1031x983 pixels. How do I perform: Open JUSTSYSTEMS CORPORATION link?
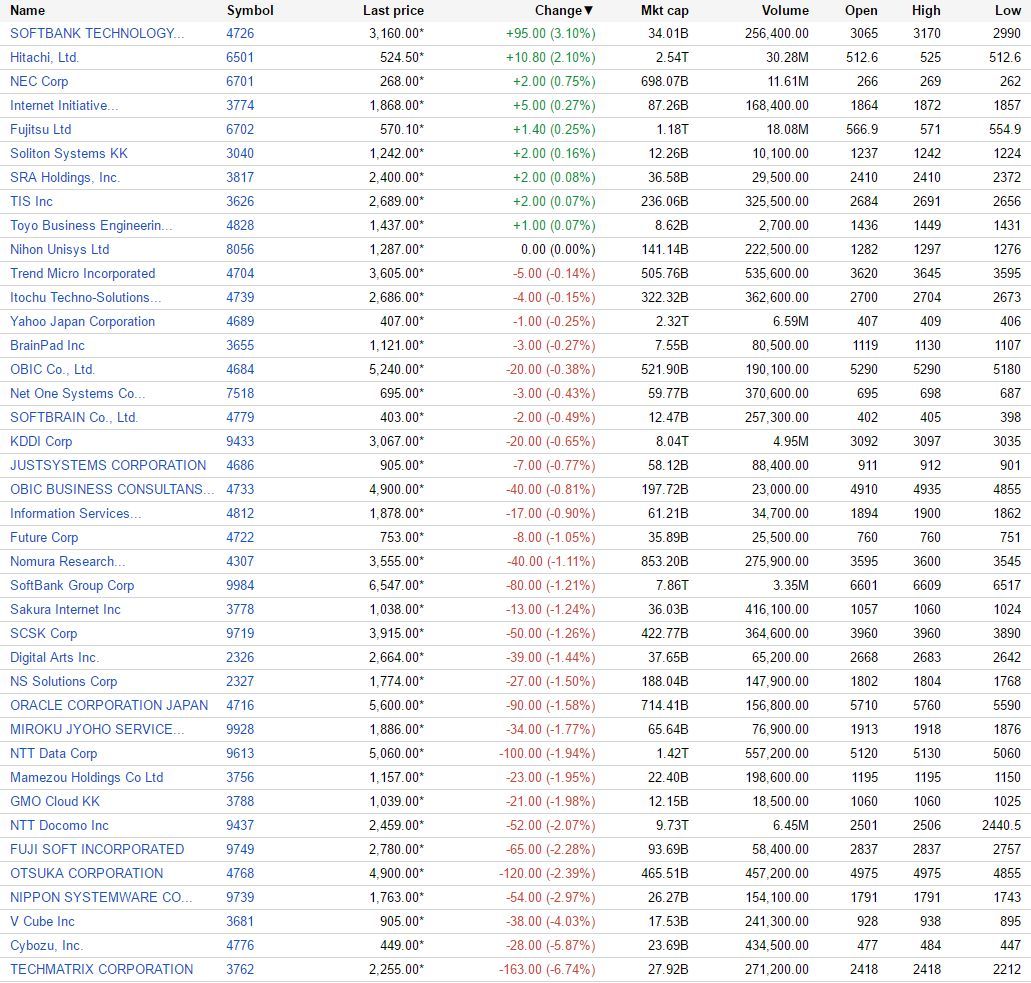(108, 466)
